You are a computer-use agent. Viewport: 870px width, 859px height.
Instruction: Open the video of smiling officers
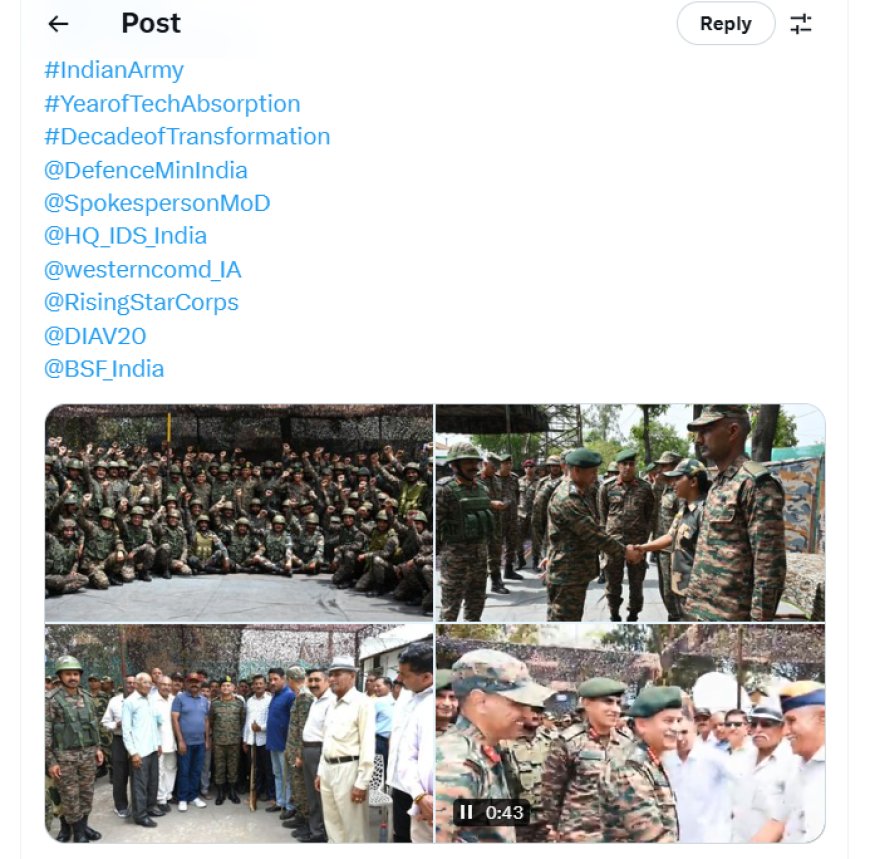click(x=630, y=734)
